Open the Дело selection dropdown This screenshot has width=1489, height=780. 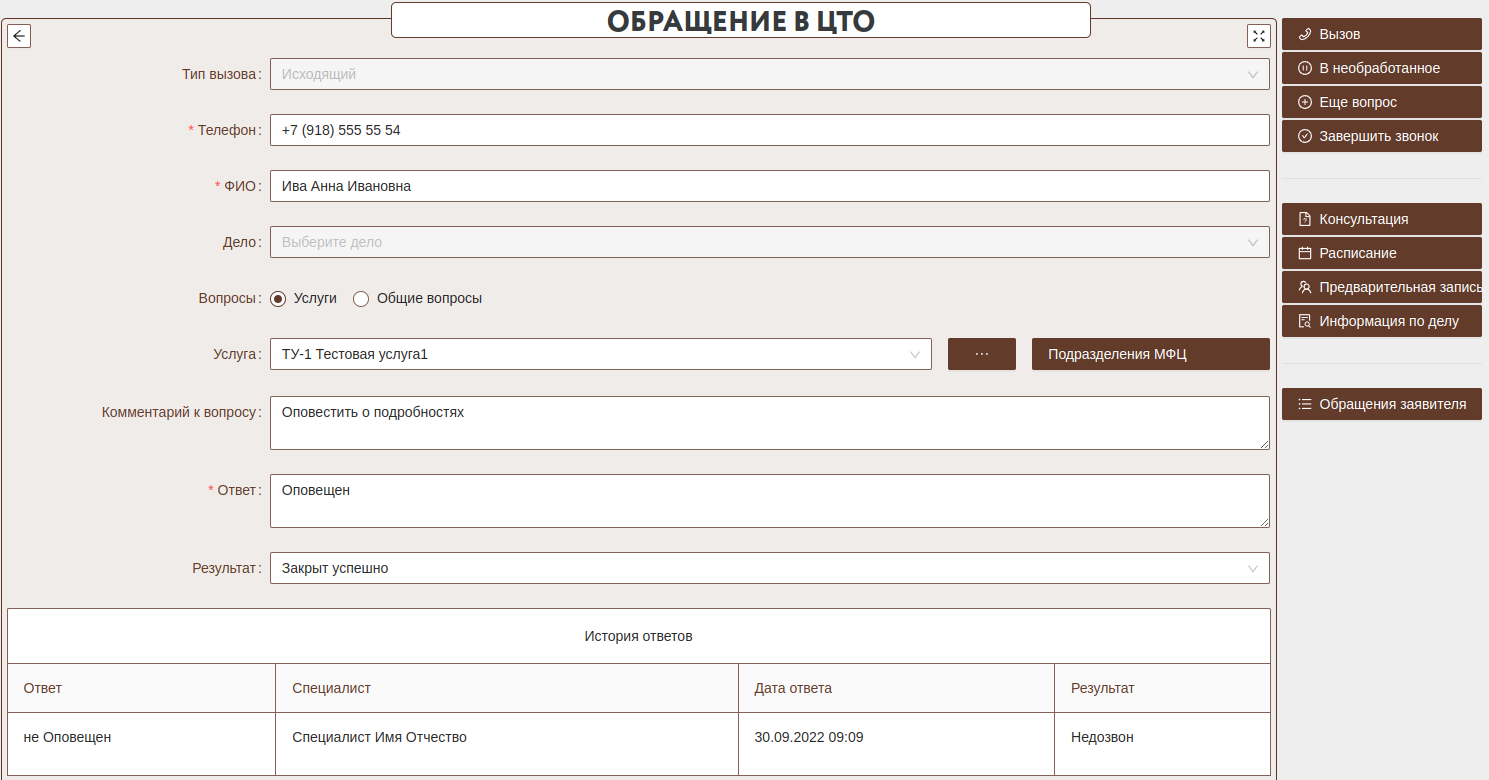tap(768, 242)
